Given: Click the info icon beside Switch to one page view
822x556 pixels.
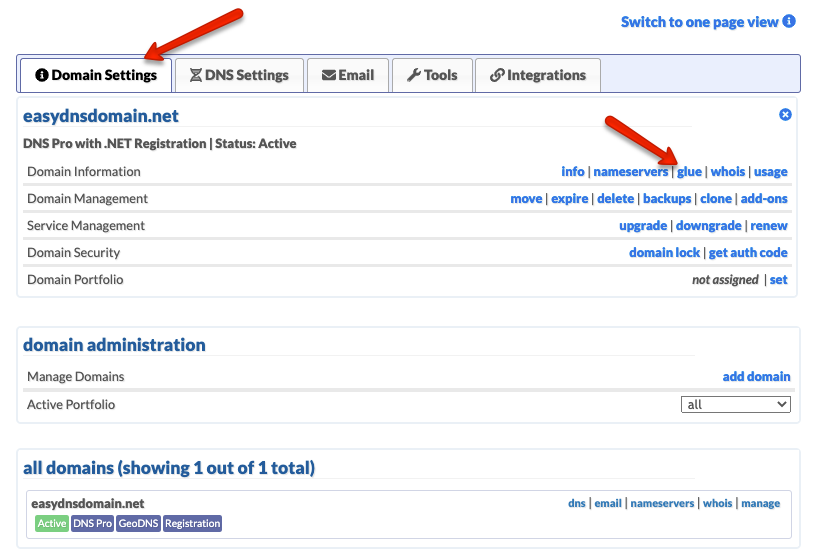Looking at the screenshot, I should point(789,21).
